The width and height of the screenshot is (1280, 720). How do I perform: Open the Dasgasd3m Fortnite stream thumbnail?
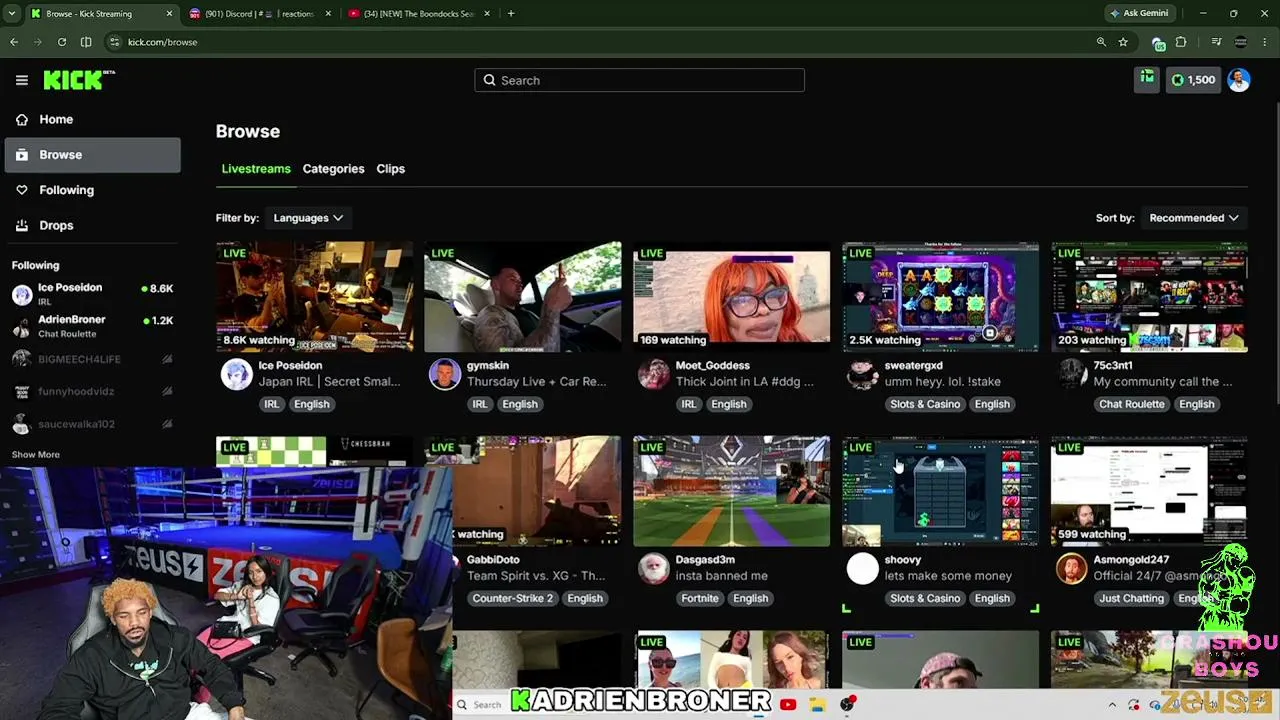pos(732,491)
